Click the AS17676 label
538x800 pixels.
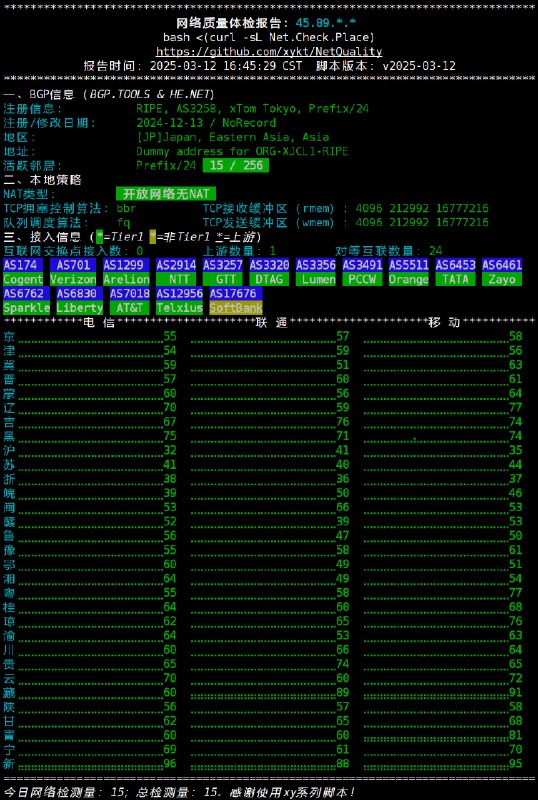tap(236, 293)
